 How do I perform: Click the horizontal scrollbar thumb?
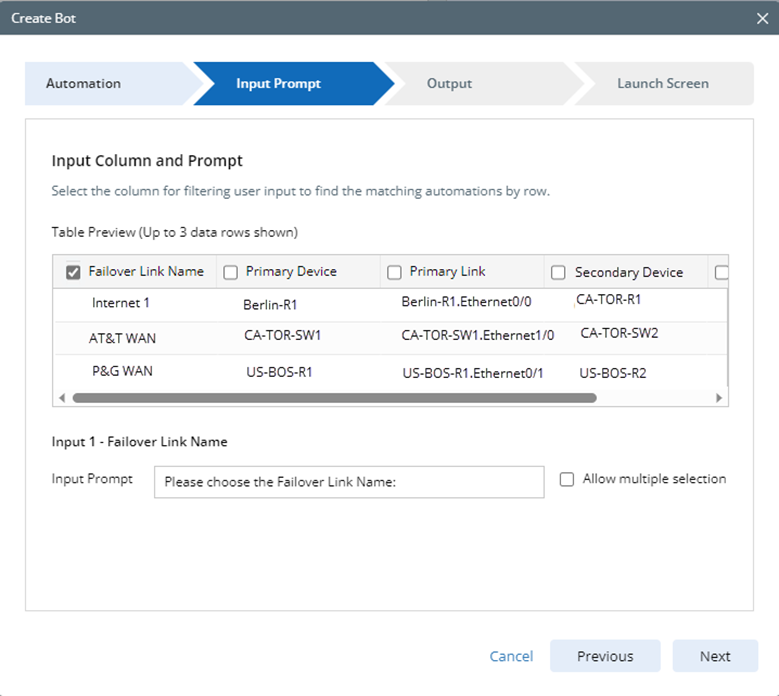334,398
